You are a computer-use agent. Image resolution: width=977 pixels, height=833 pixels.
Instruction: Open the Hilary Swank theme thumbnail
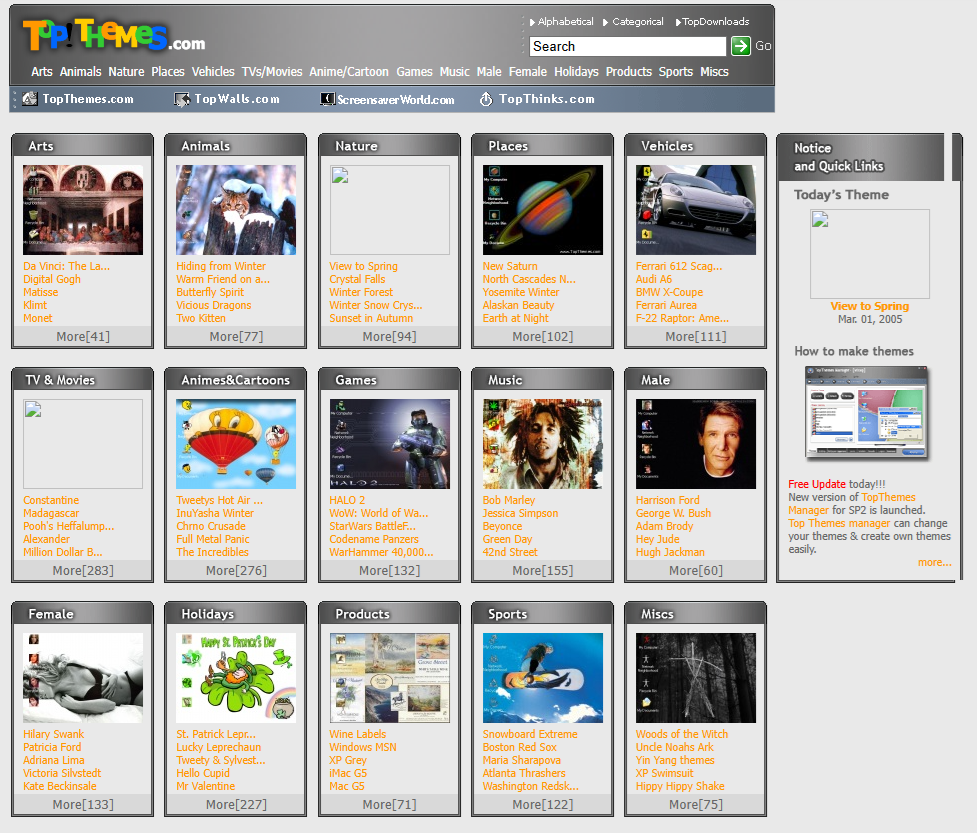[x=83, y=678]
